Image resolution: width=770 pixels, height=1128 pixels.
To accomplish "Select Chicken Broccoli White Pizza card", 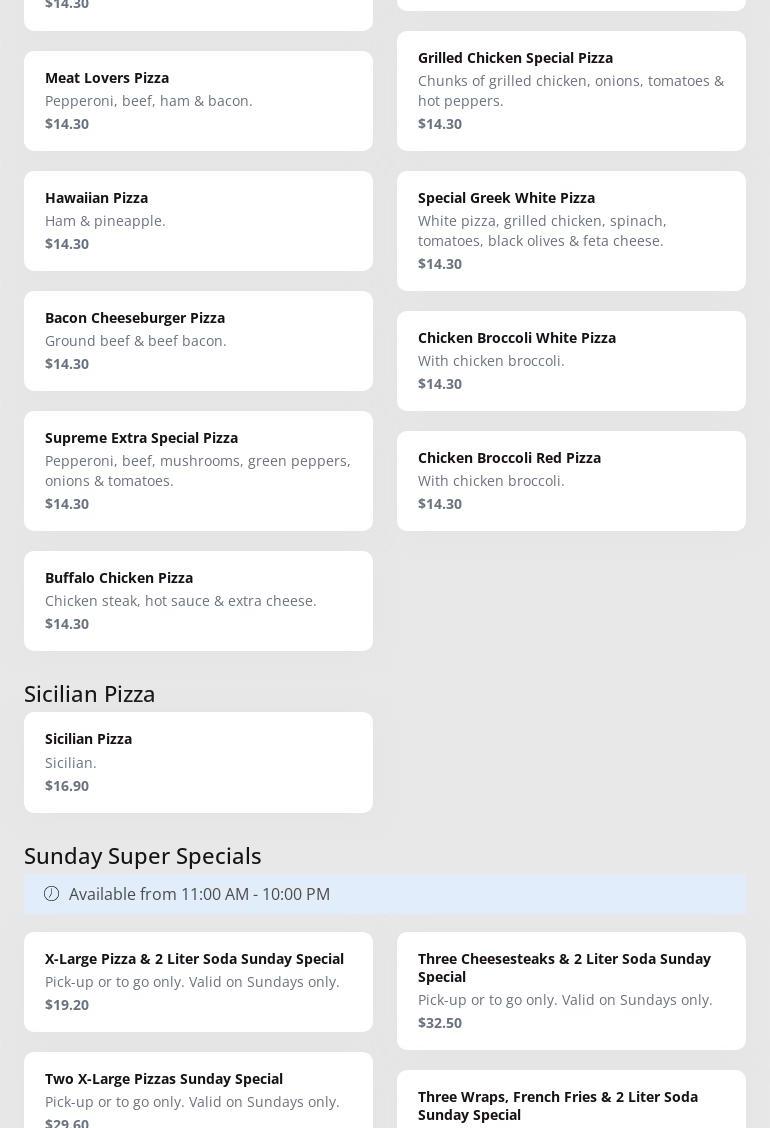I will tap(571, 360).
